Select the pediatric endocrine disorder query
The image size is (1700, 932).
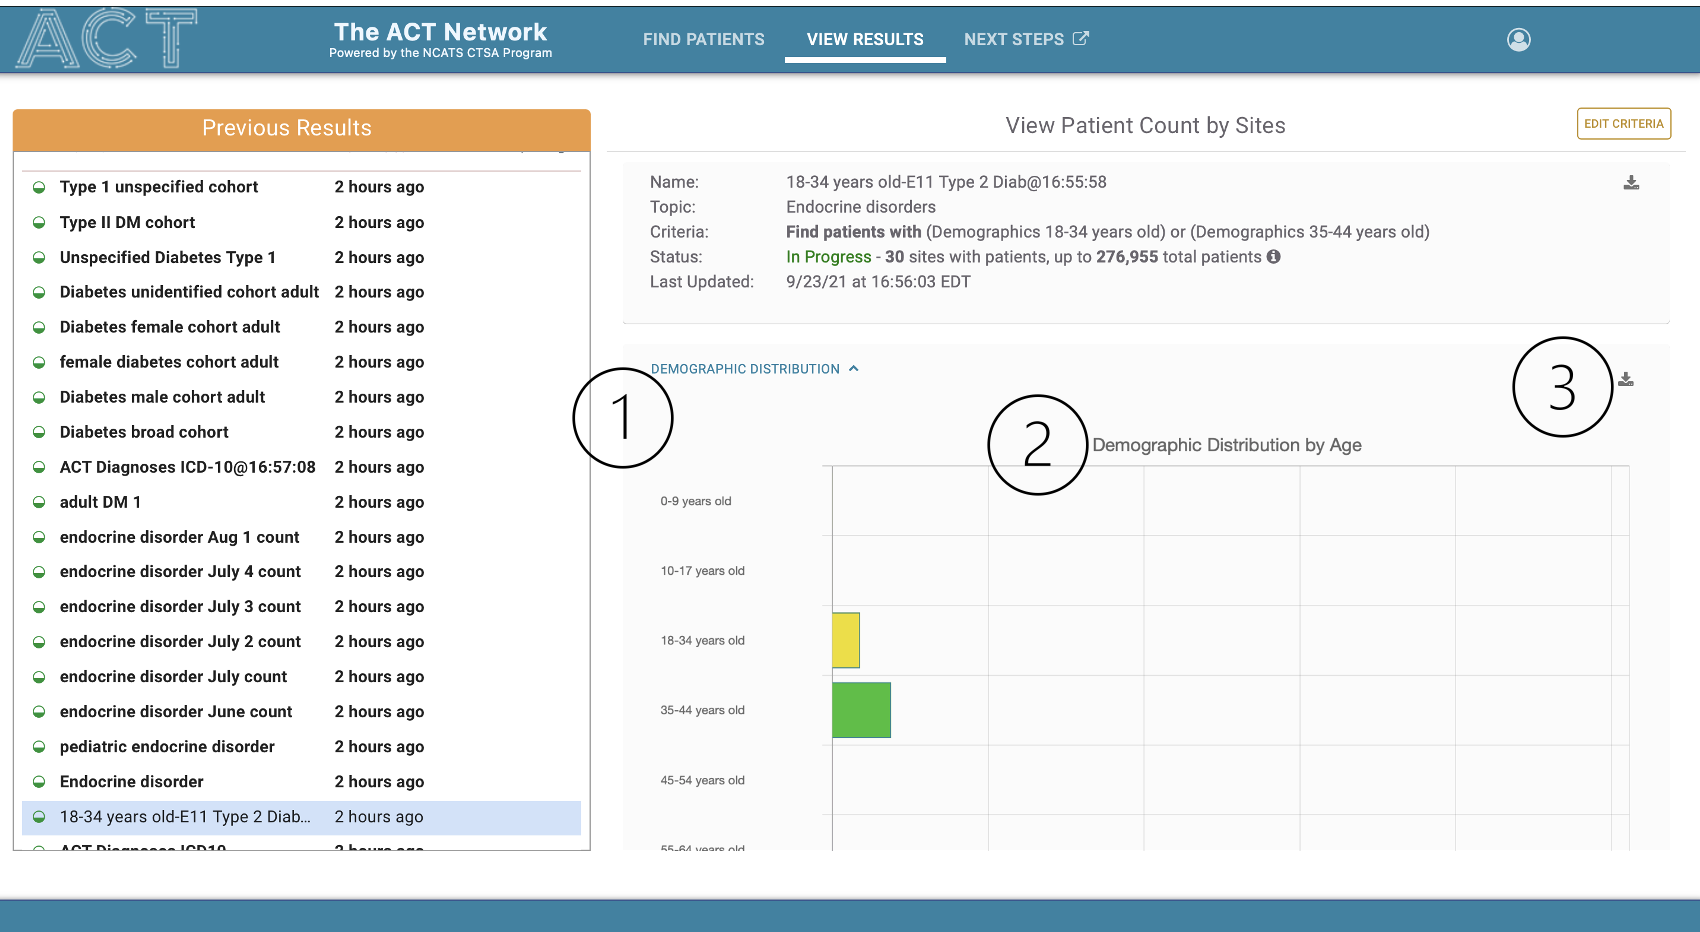point(167,747)
